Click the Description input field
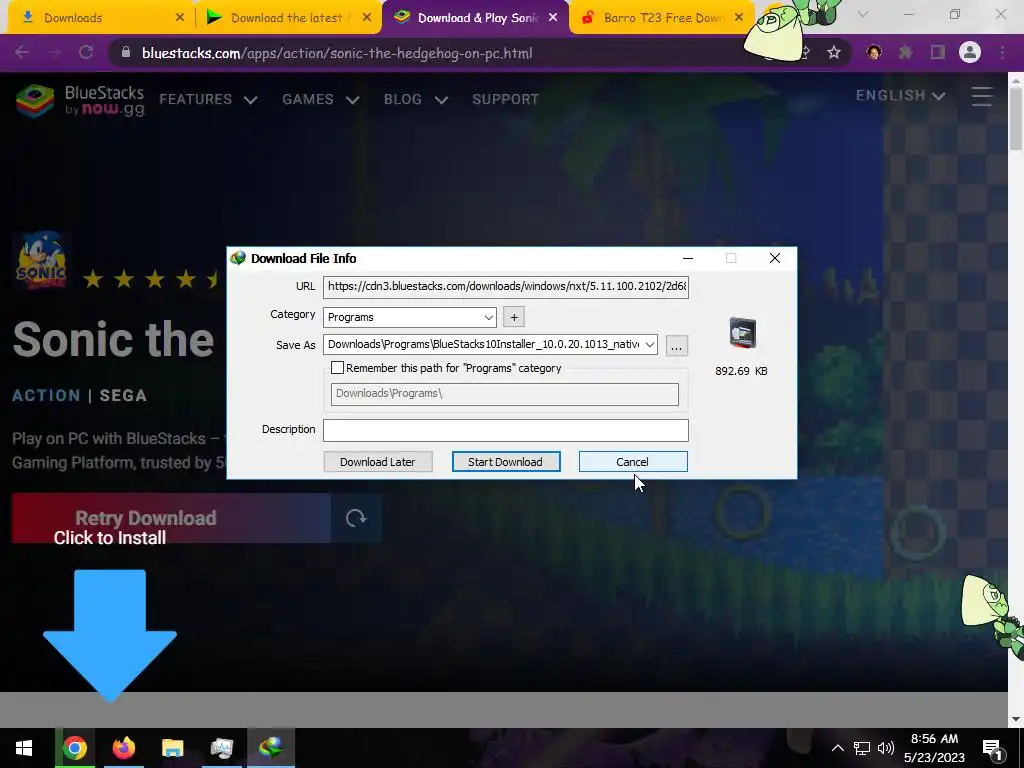 tap(505, 430)
